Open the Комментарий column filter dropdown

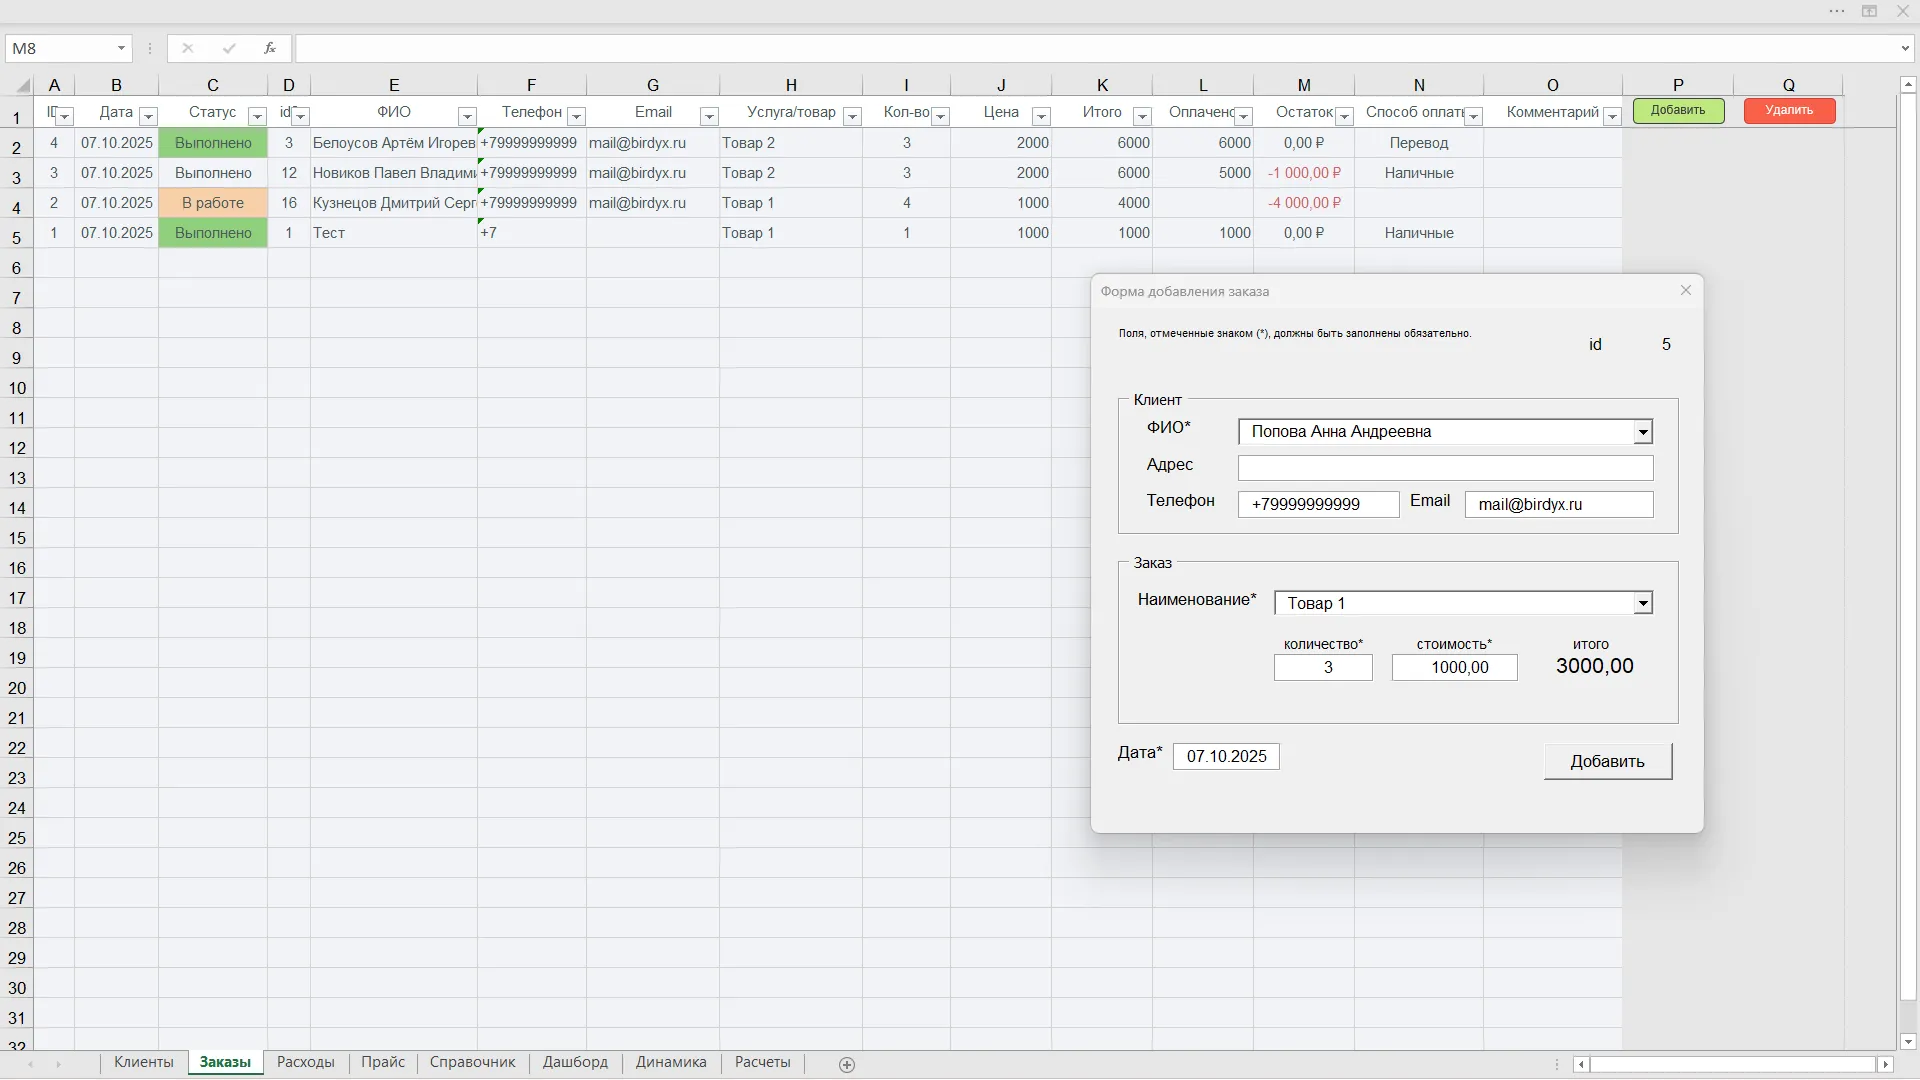1612,116
